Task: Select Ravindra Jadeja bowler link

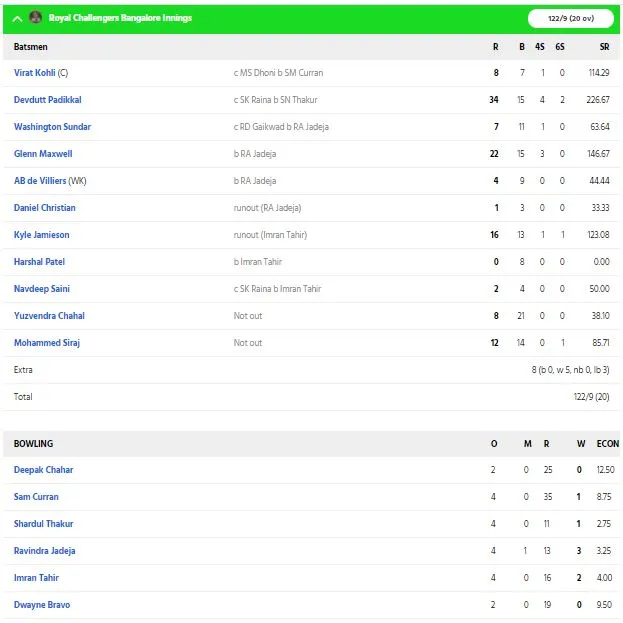Action: tap(44, 551)
